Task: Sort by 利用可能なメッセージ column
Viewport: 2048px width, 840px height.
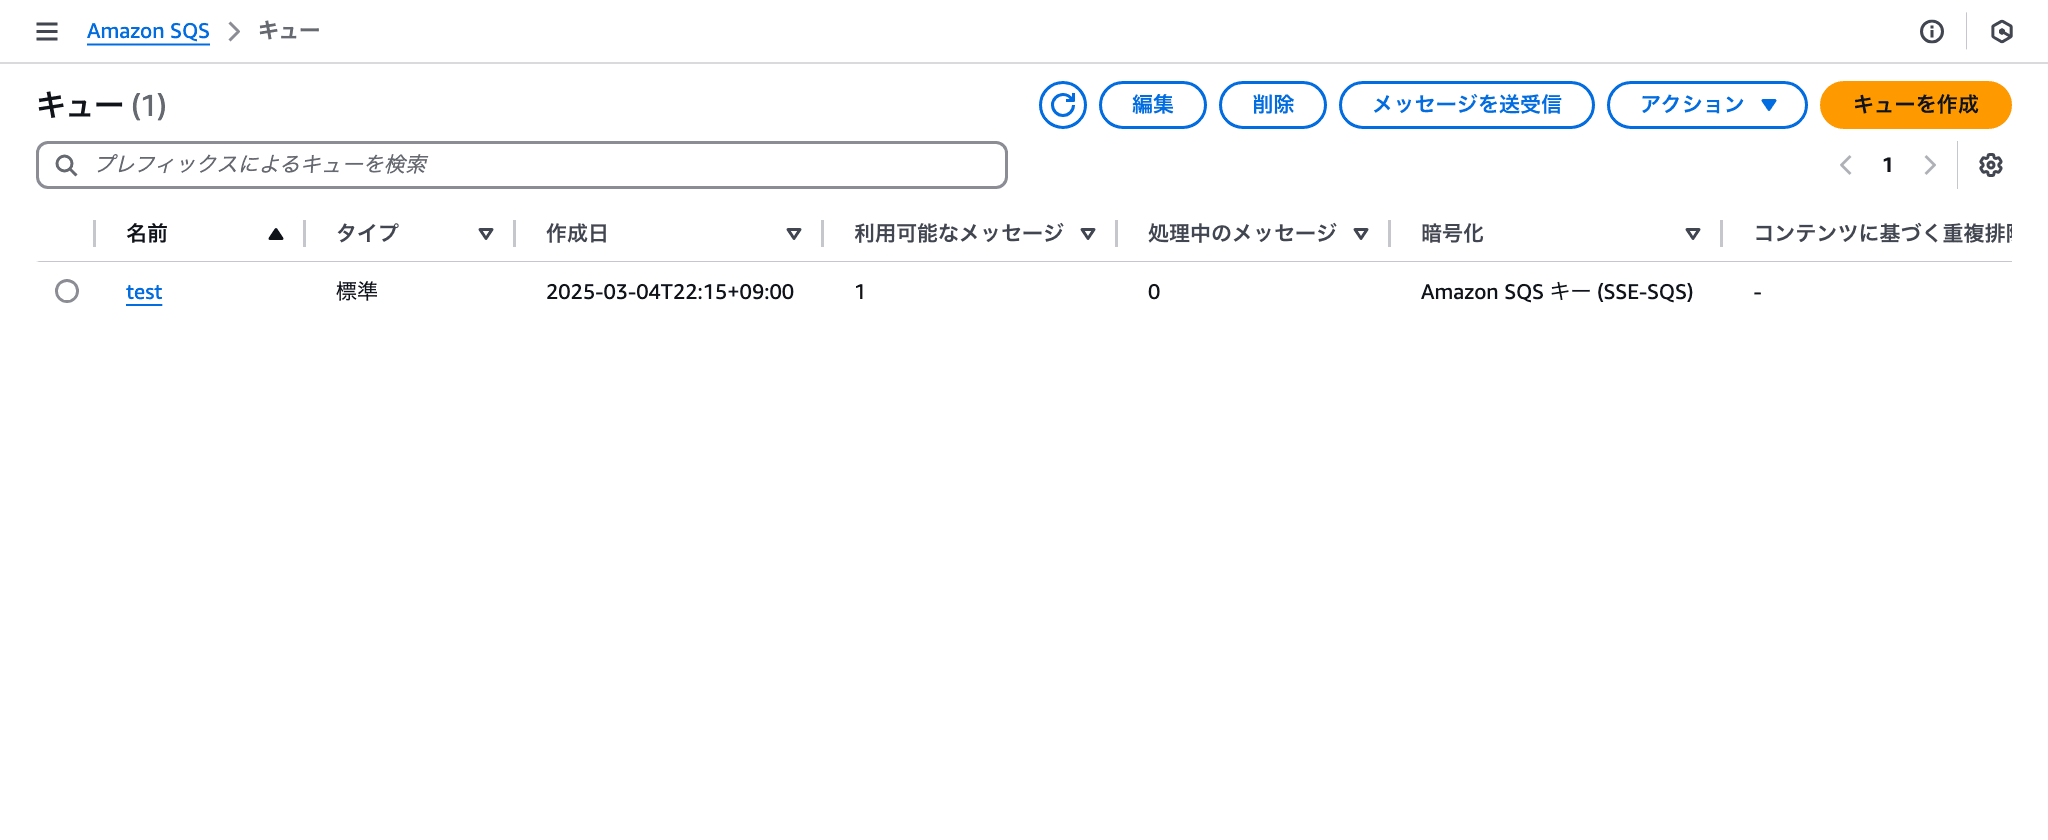Action: [x=1088, y=234]
